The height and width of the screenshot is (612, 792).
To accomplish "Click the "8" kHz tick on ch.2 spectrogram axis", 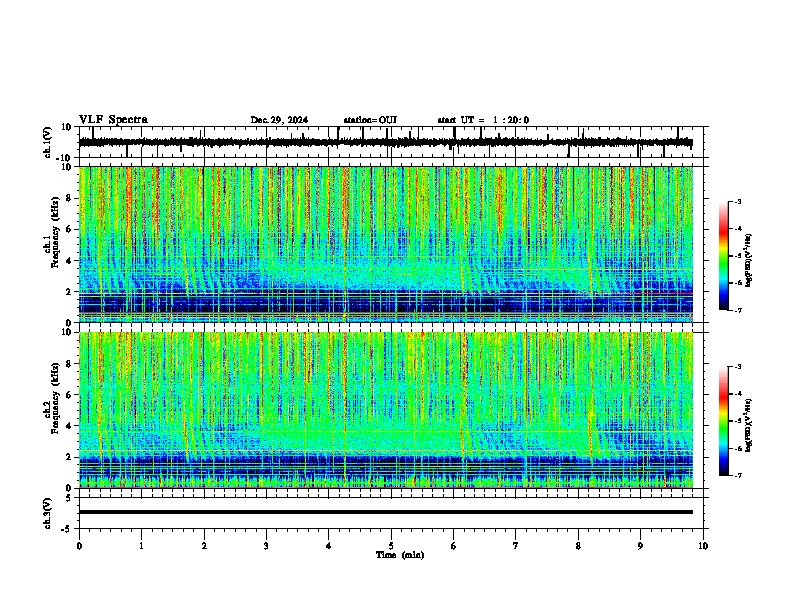I will (x=69, y=364).
